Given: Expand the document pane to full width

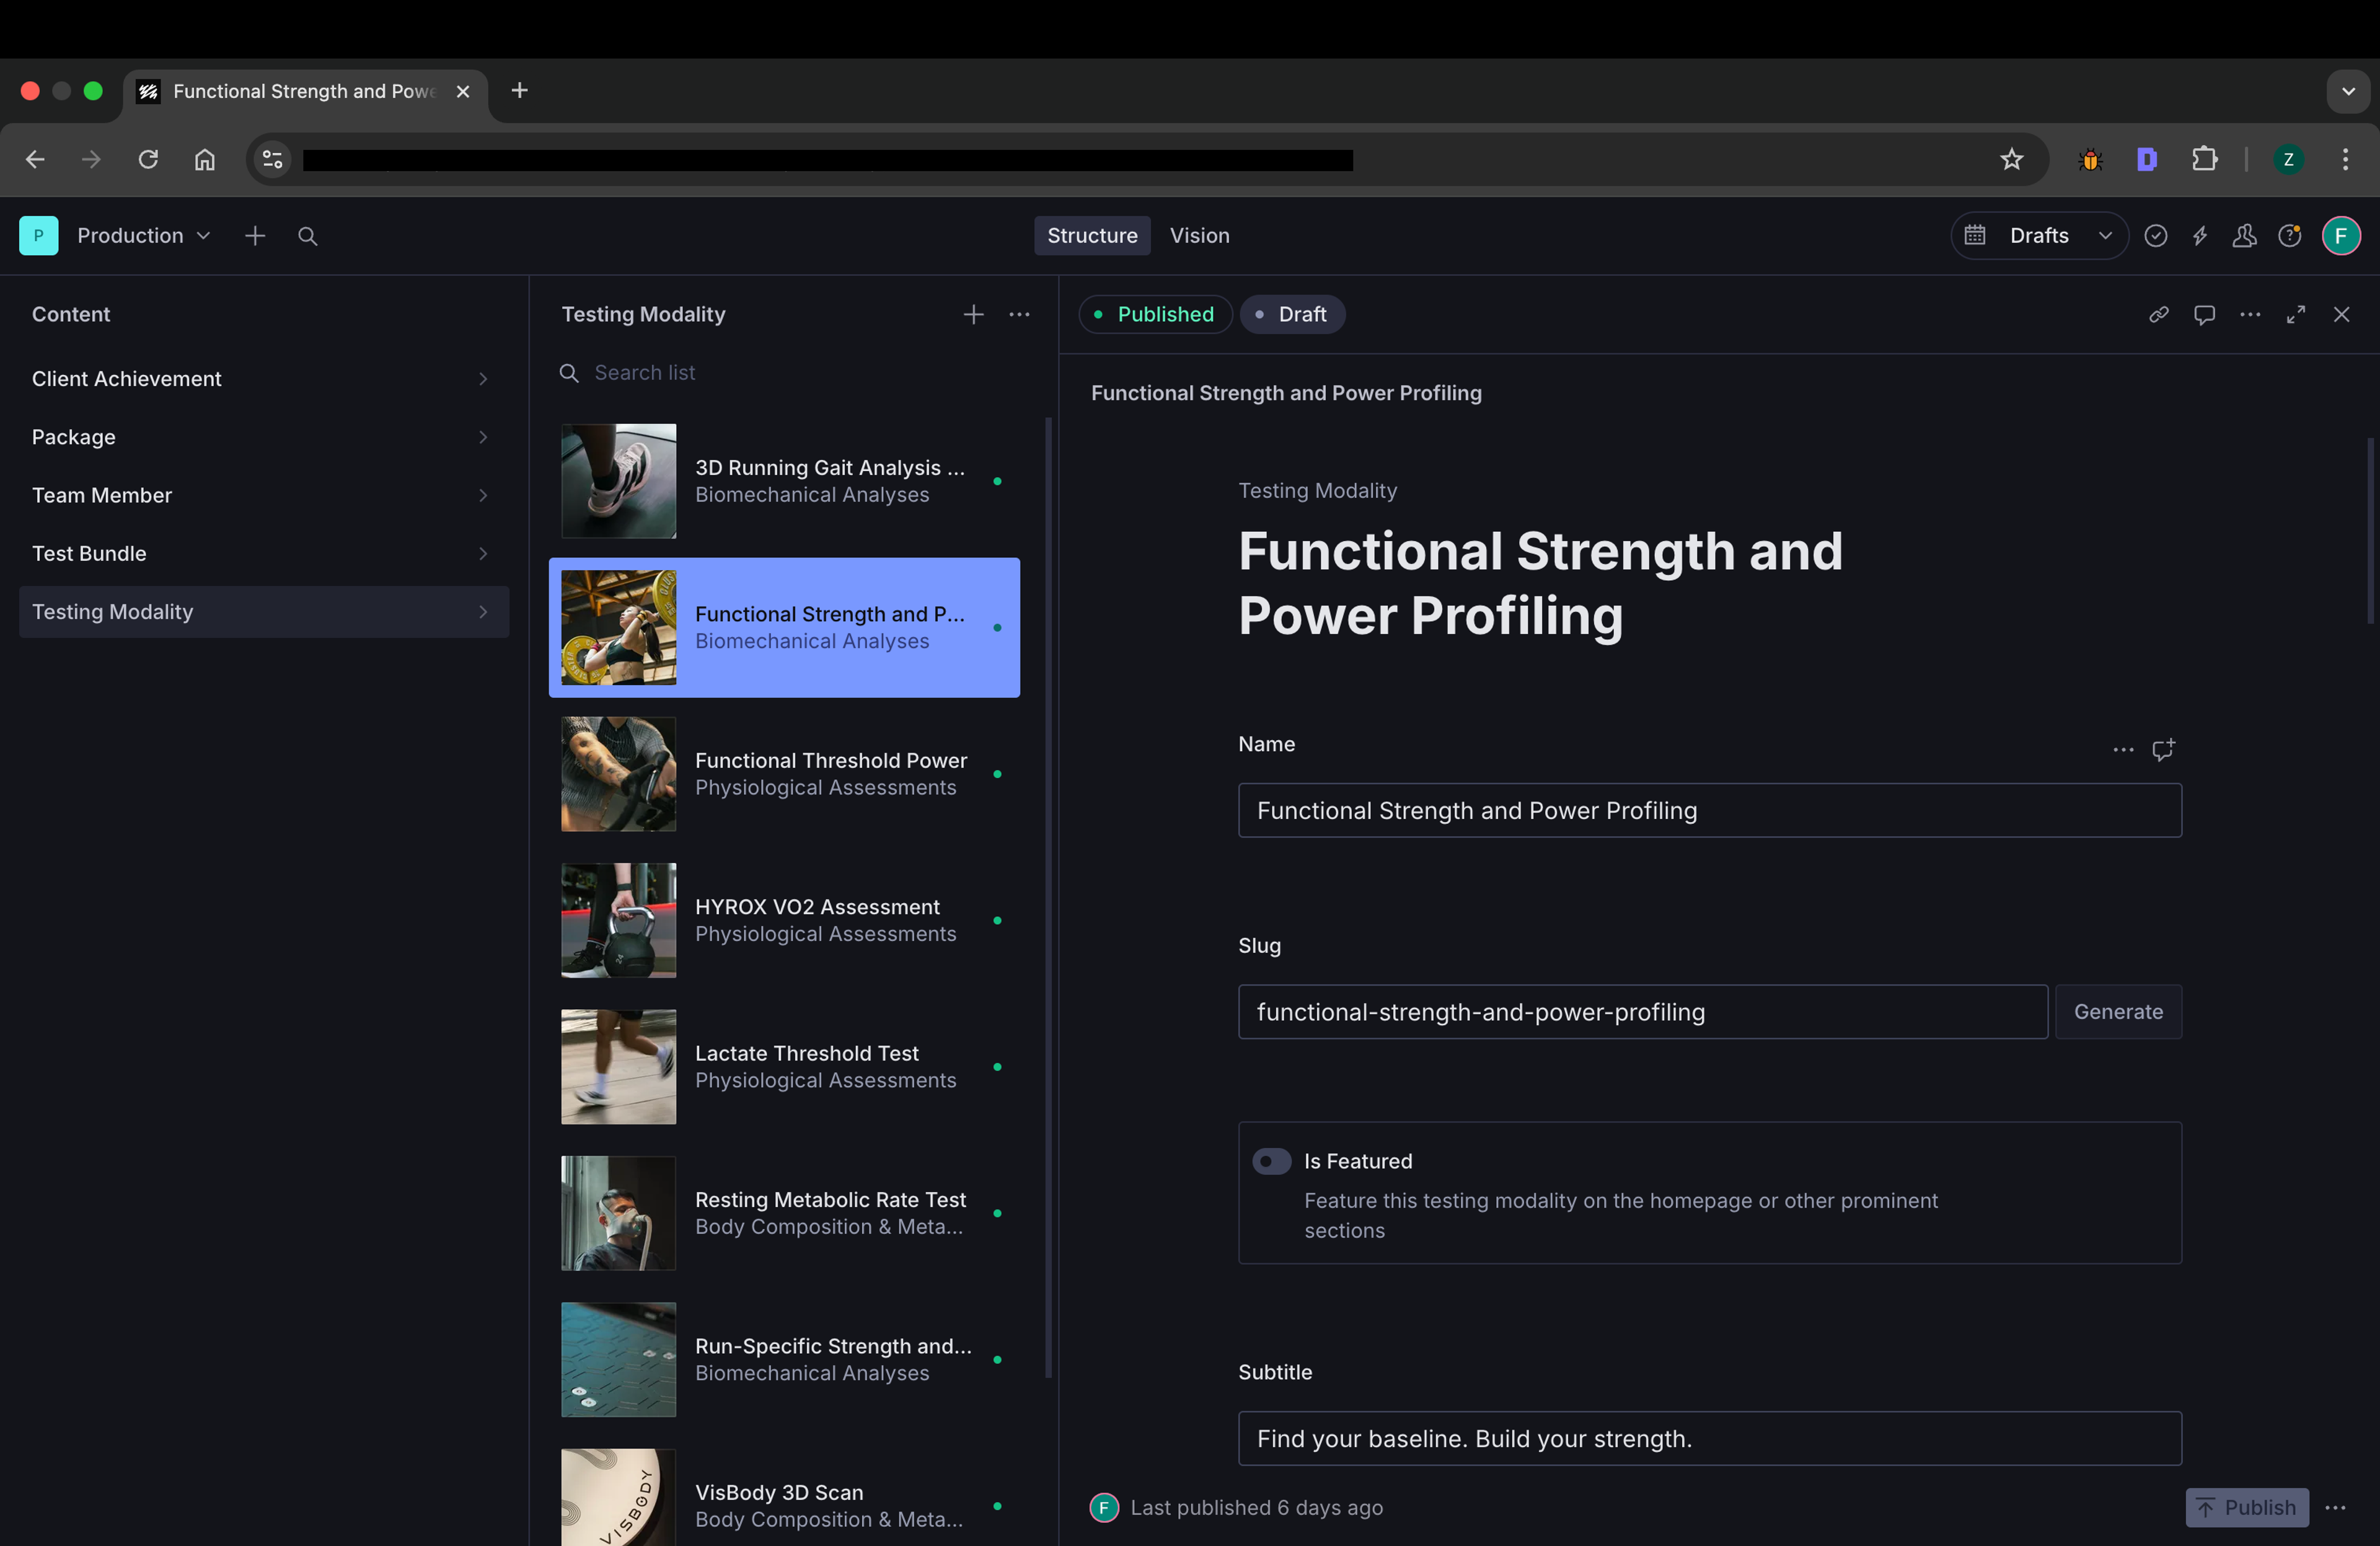Looking at the screenshot, I should 2296,315.
